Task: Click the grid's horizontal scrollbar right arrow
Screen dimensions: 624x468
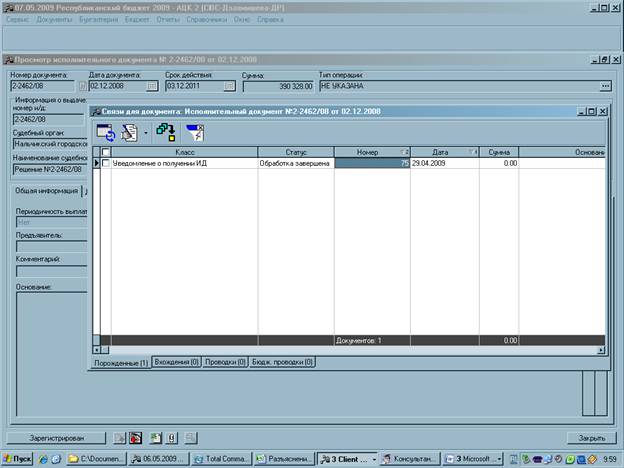Action: pos(601,350)
